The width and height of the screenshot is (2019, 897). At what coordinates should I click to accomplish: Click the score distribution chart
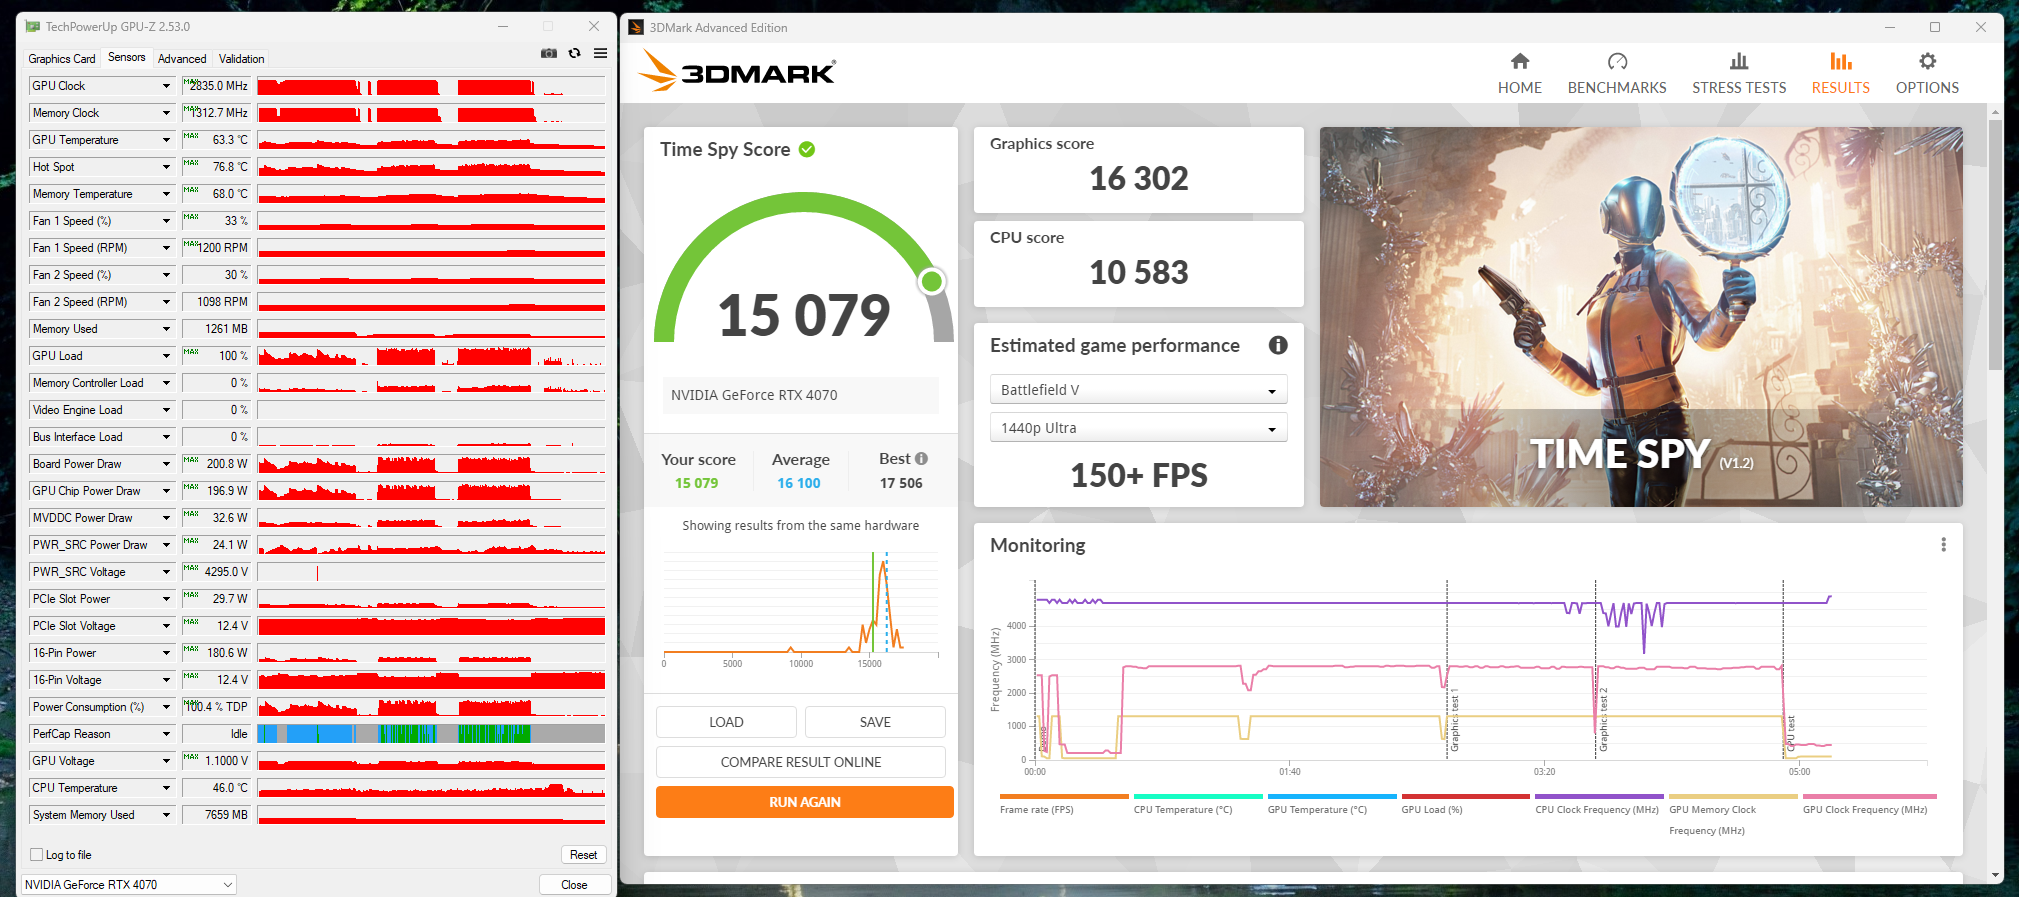(x=801, y=606)
